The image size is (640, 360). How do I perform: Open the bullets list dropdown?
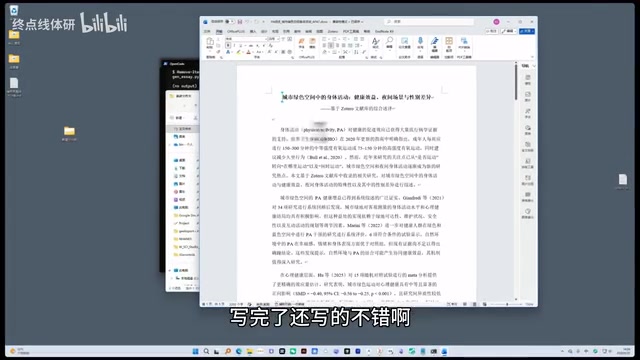(x=329, y=39)
